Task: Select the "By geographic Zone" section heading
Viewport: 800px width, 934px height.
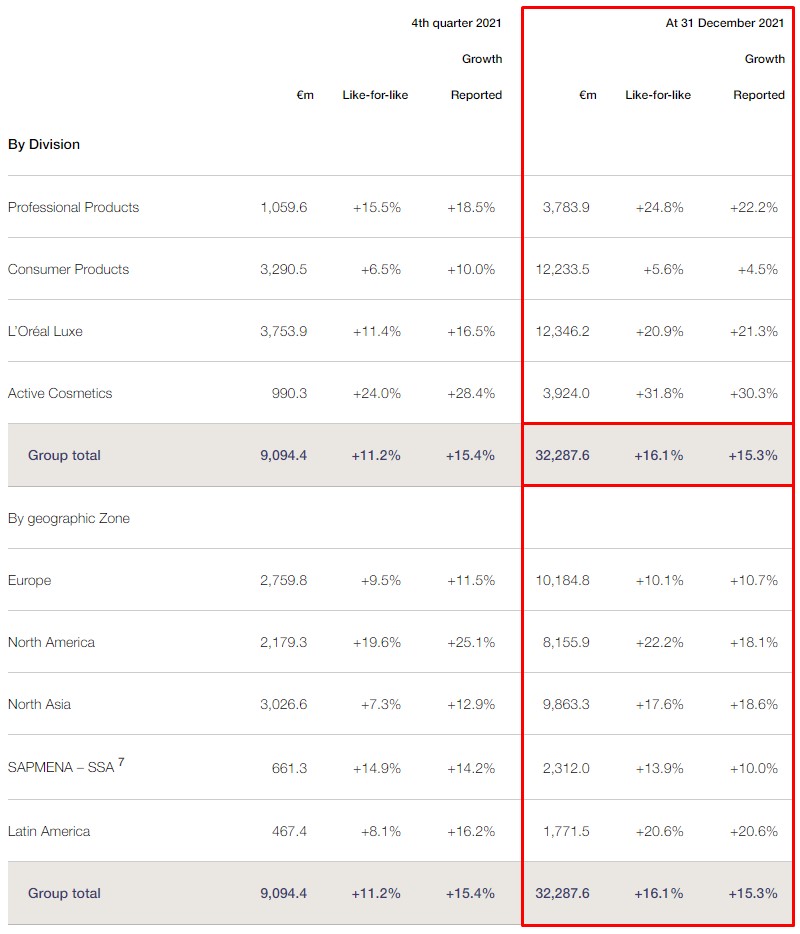Action: [69, 518]
